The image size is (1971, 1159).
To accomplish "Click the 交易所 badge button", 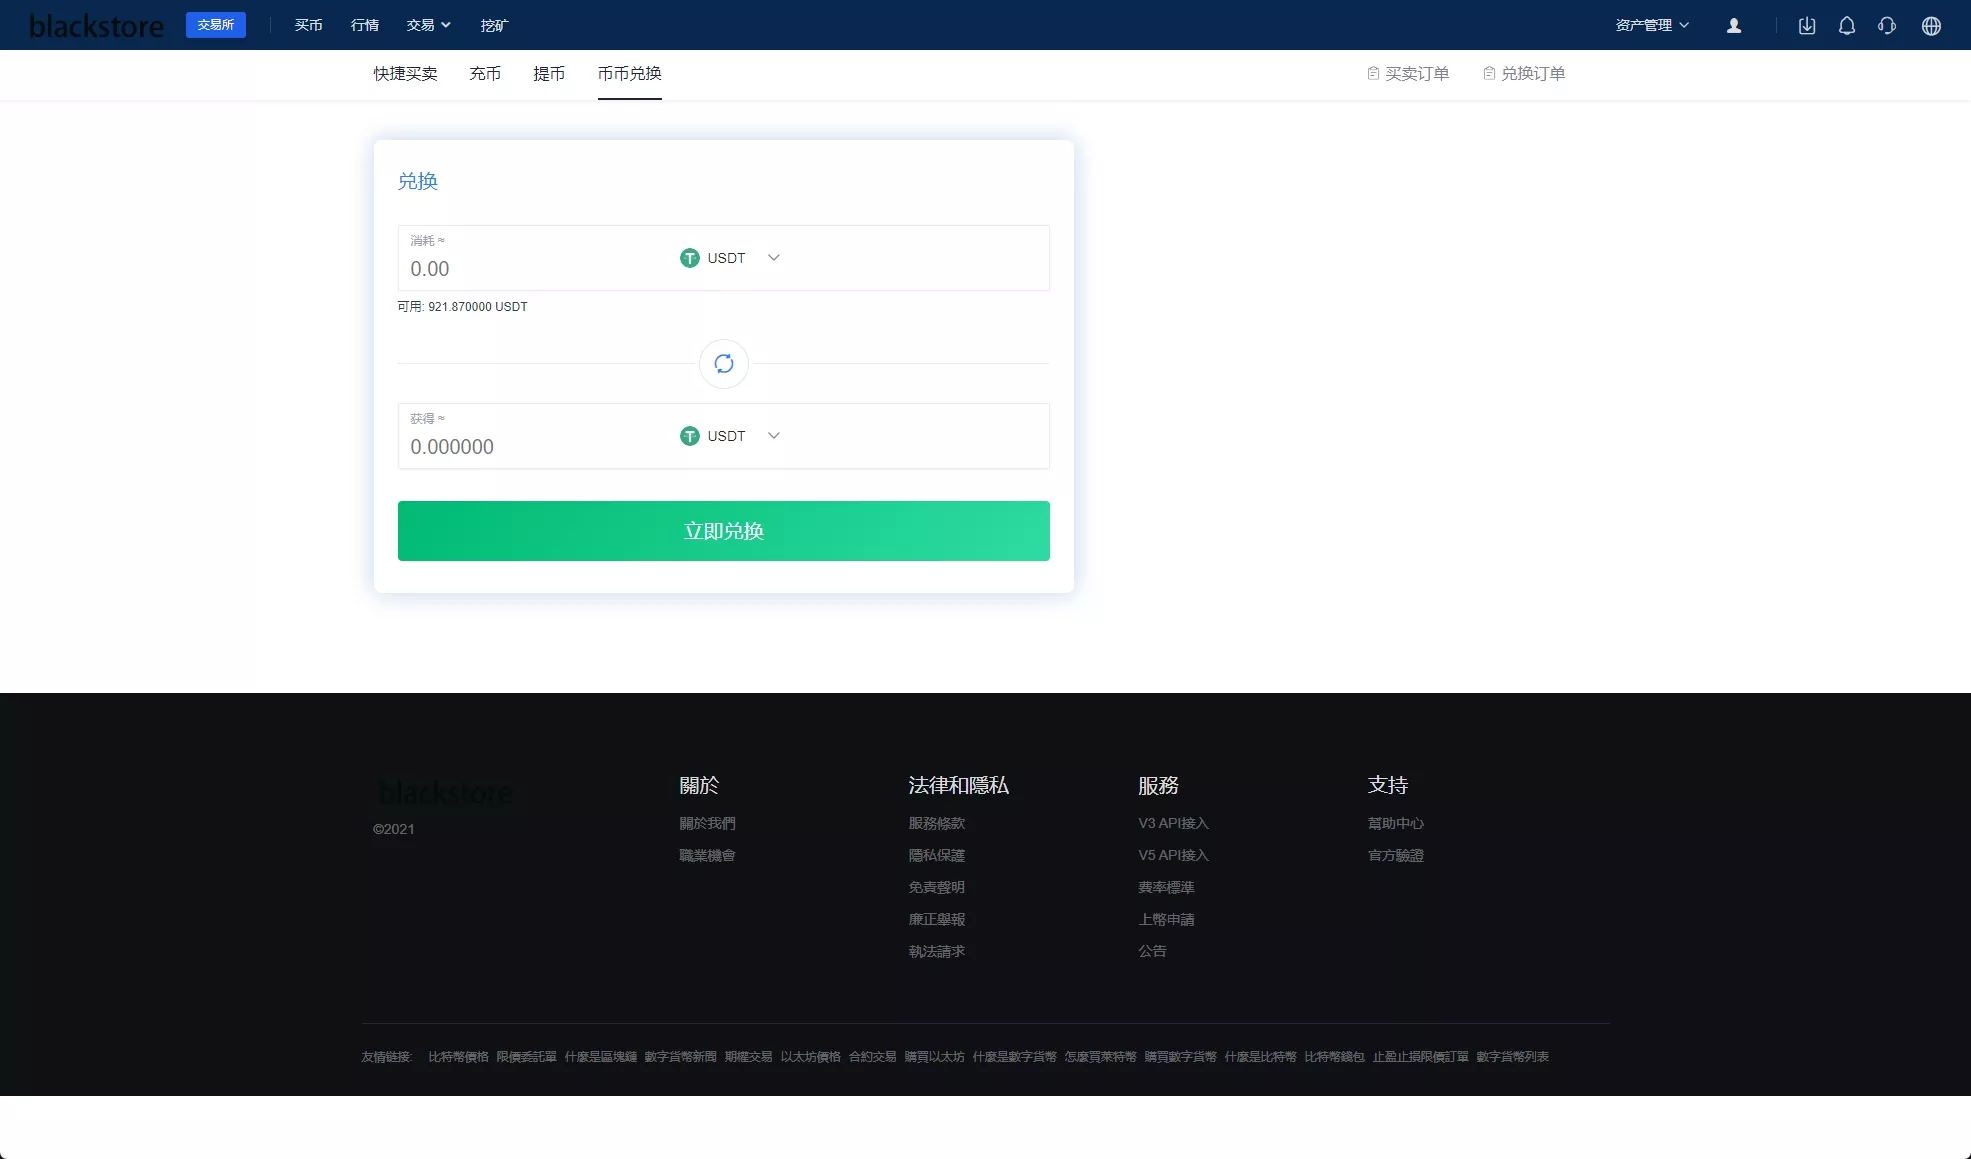I will pos(216,25).
